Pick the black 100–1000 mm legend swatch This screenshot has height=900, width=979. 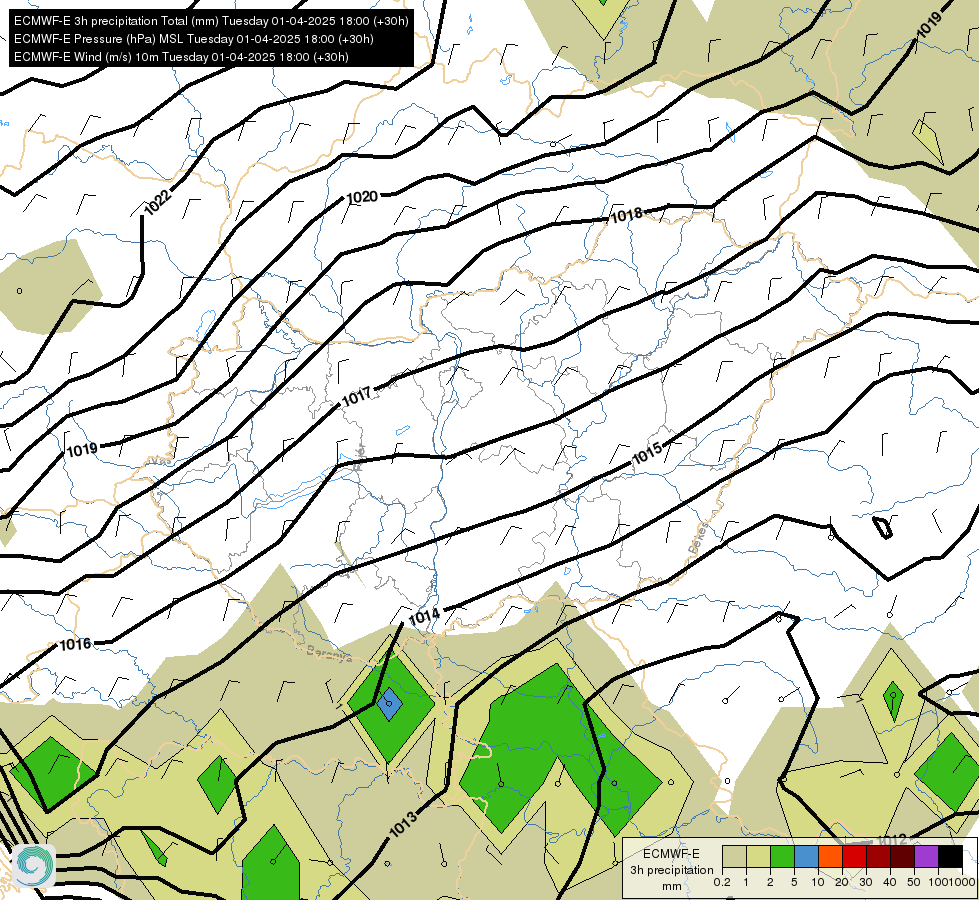pos(950,856)
